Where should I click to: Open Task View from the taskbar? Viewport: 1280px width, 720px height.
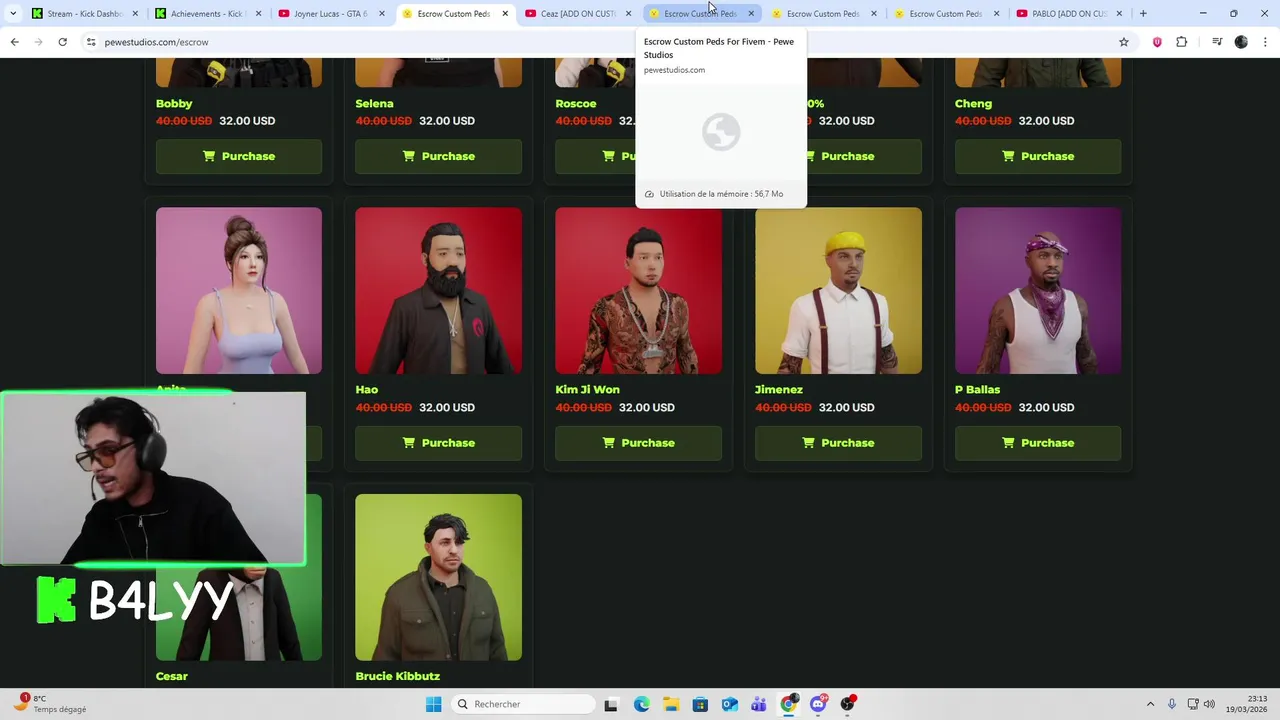[x=611, y=704]
